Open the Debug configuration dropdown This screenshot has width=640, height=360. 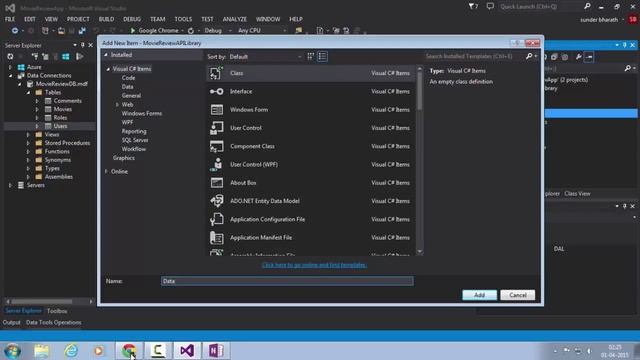[x=218, y=31]
